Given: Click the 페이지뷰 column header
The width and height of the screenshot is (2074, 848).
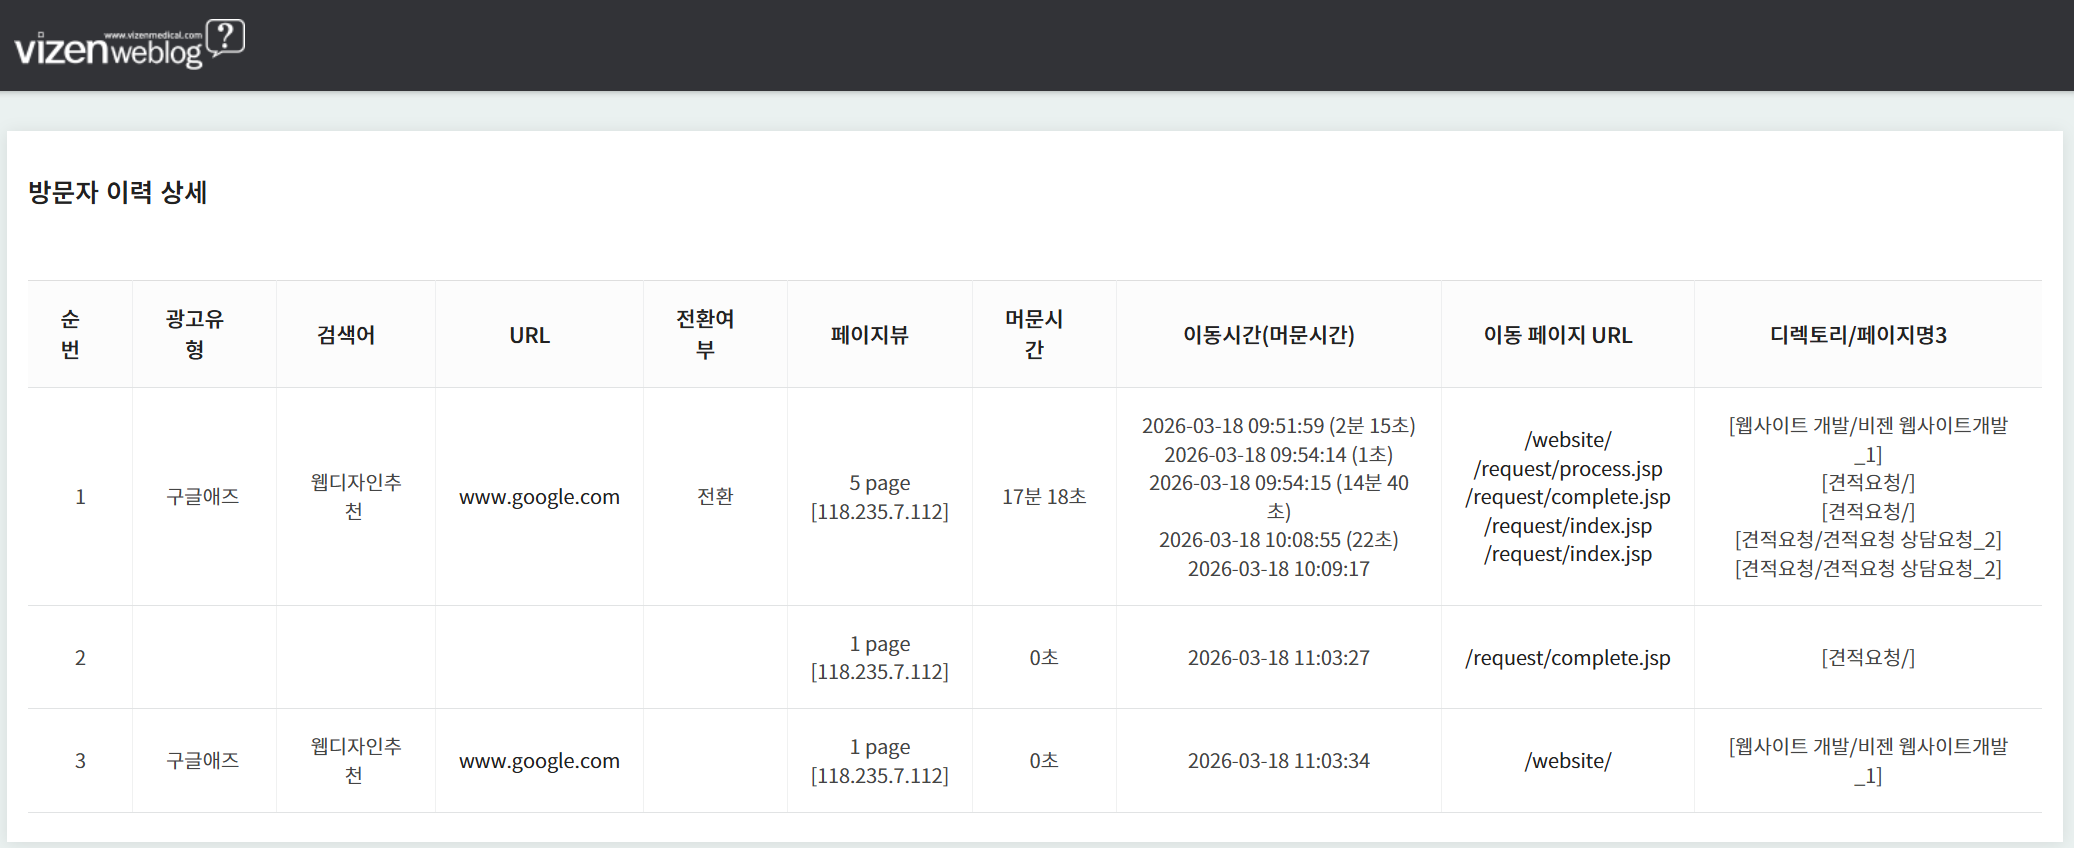Looking at the screenshot, I should click(869, 335).
